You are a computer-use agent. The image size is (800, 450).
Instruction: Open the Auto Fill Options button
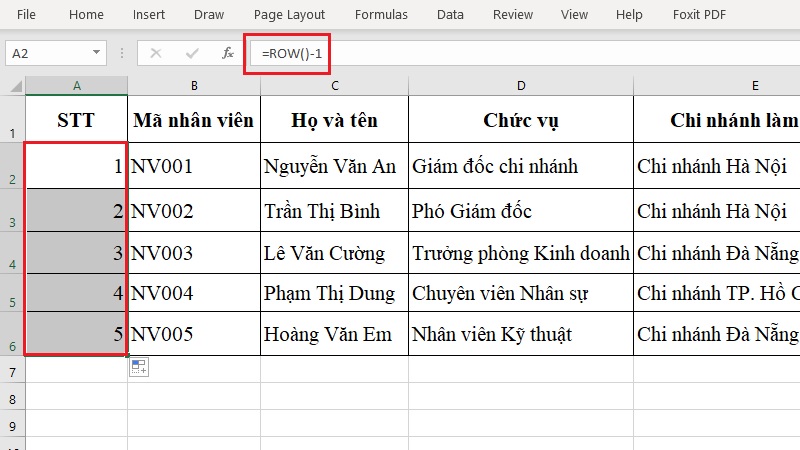pos(139,367)
